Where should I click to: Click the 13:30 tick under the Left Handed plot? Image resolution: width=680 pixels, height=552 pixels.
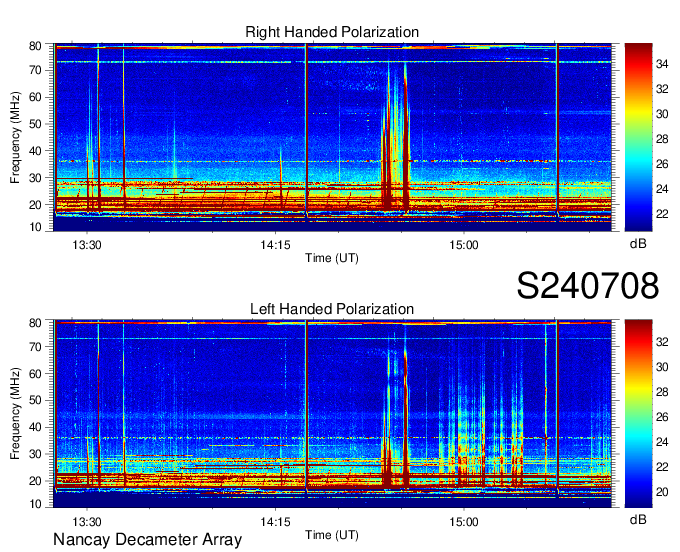87,522
